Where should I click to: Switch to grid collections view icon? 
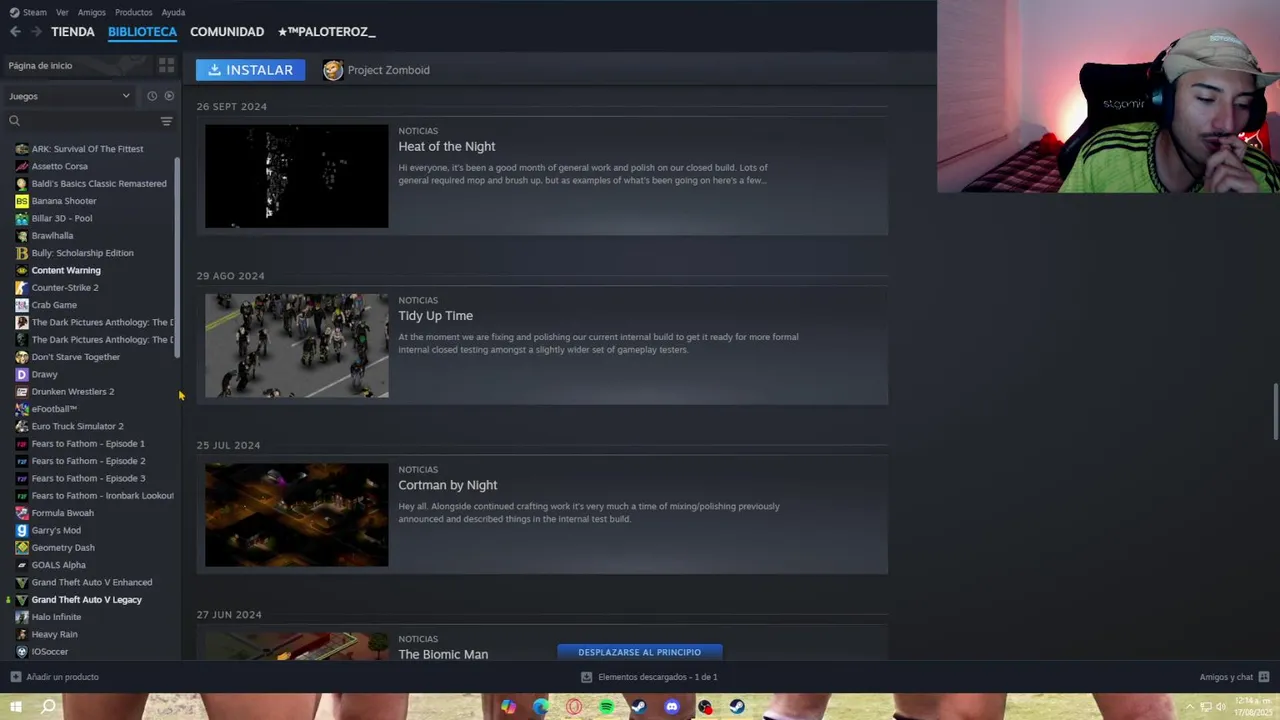[x=166, y=66]
